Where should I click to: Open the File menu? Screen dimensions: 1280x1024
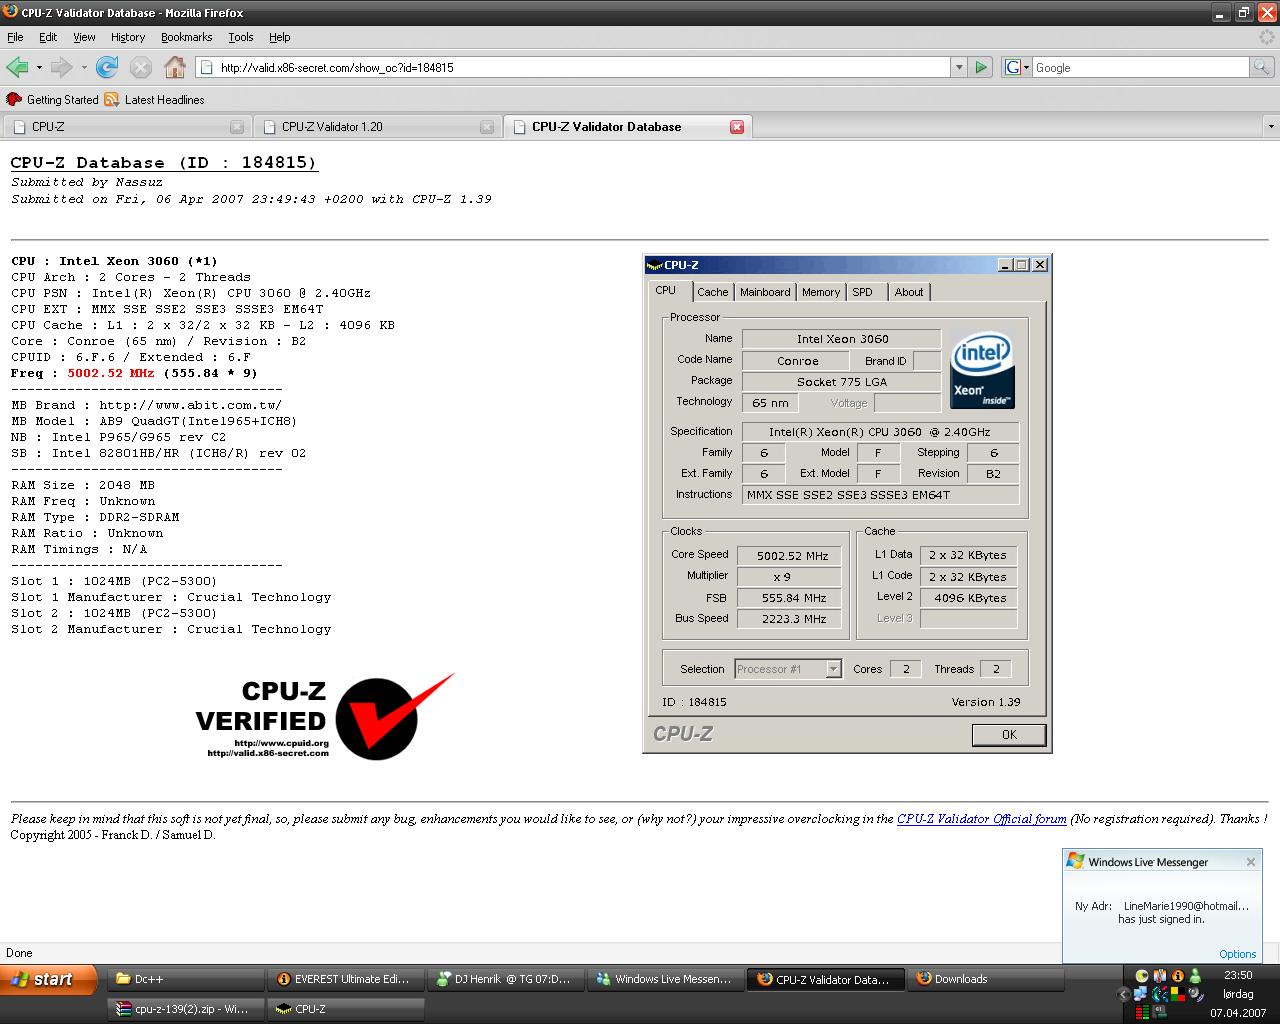coord(15,37)
